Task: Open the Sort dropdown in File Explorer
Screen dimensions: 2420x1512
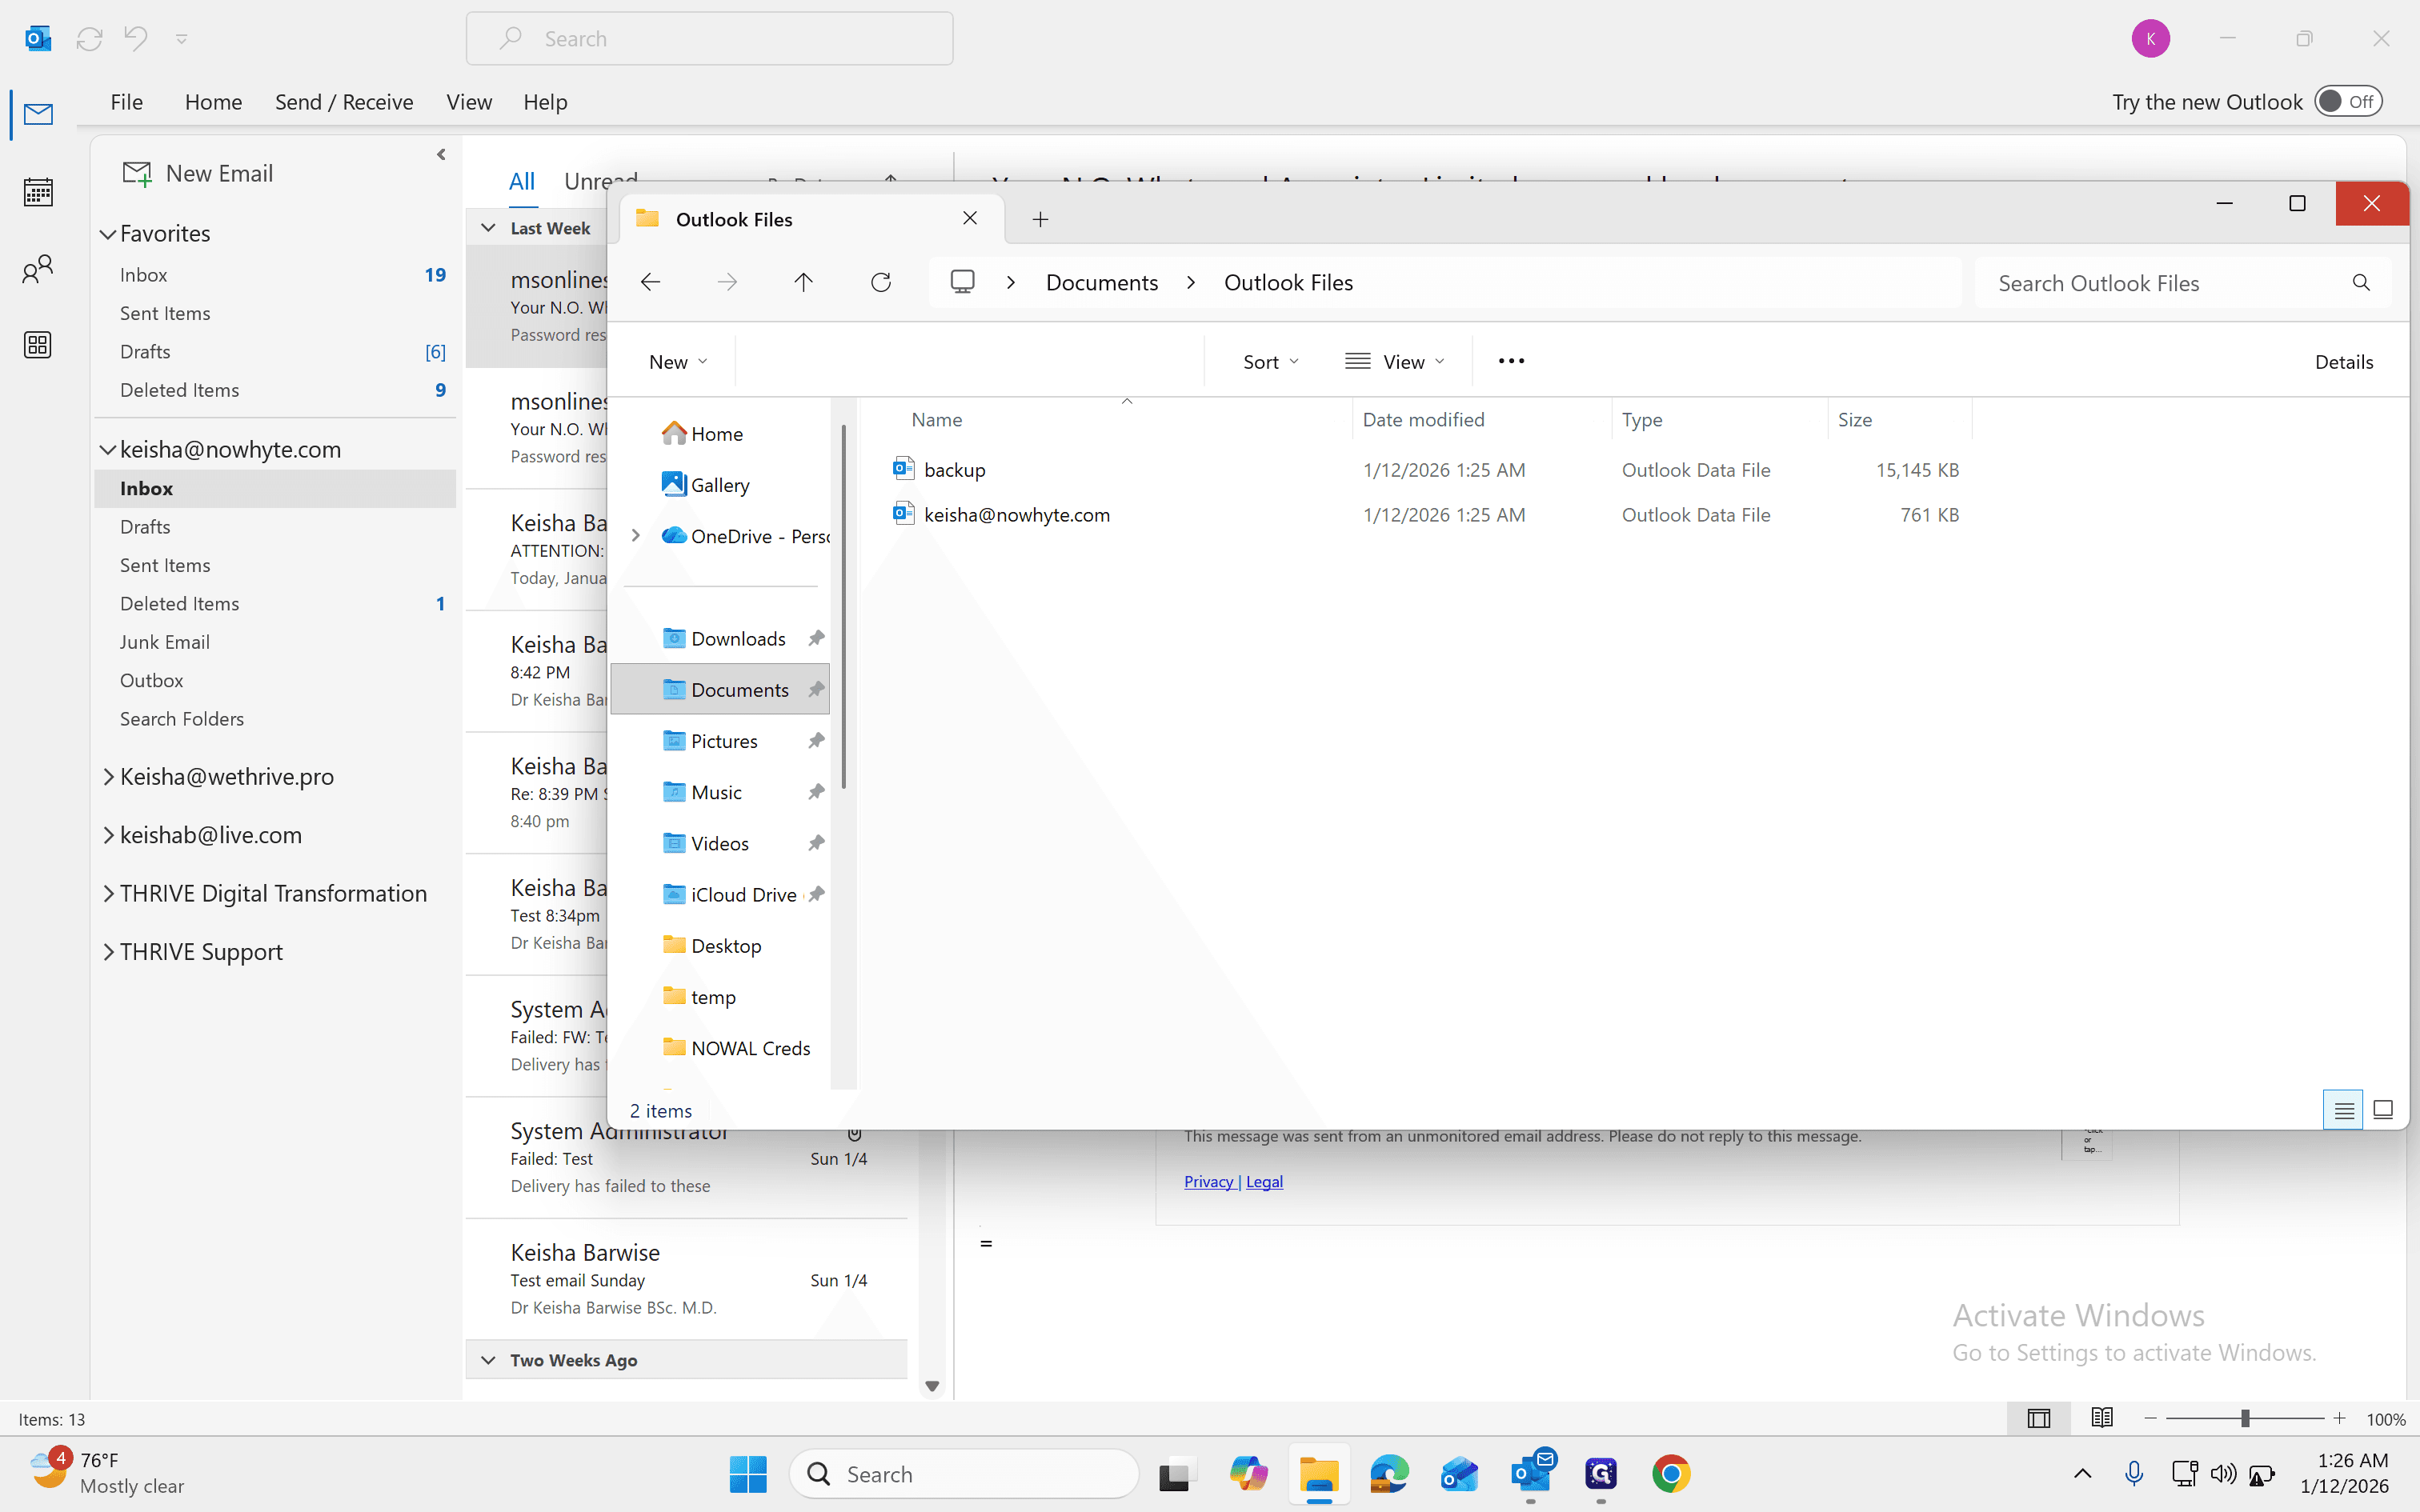Action: (x=1271, y=362)
